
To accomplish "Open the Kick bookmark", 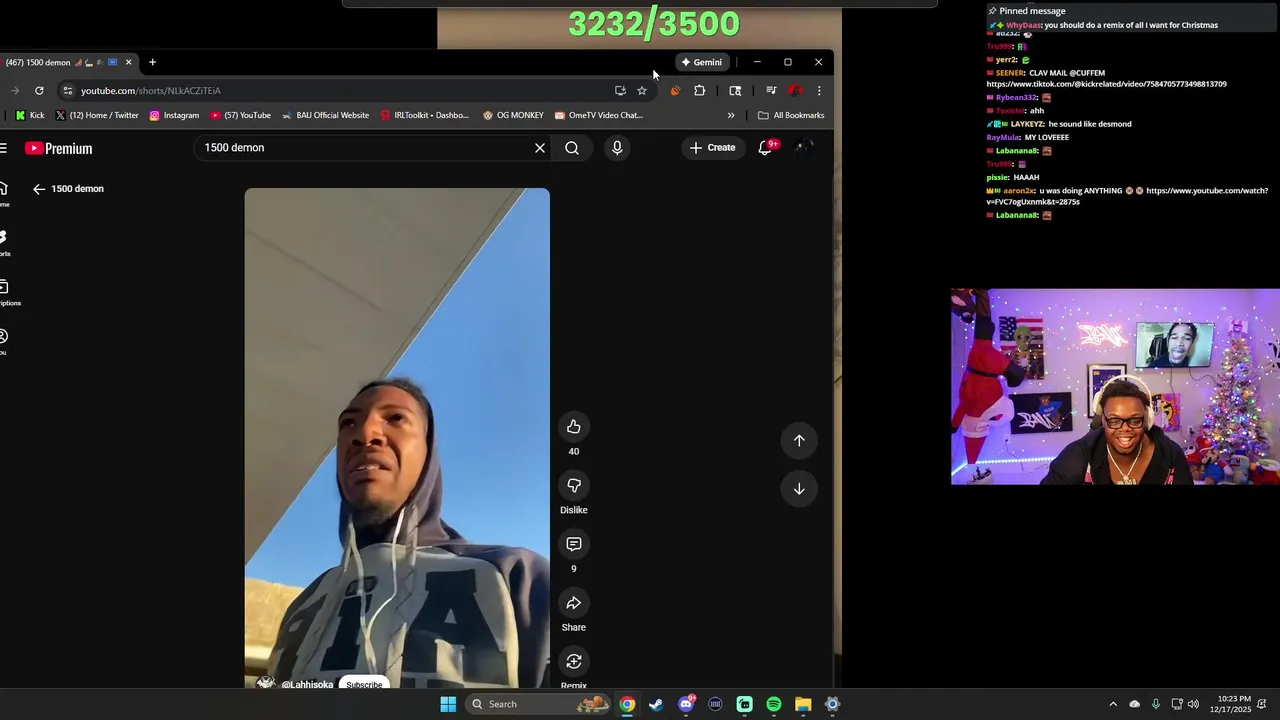I will click(30, 115).
